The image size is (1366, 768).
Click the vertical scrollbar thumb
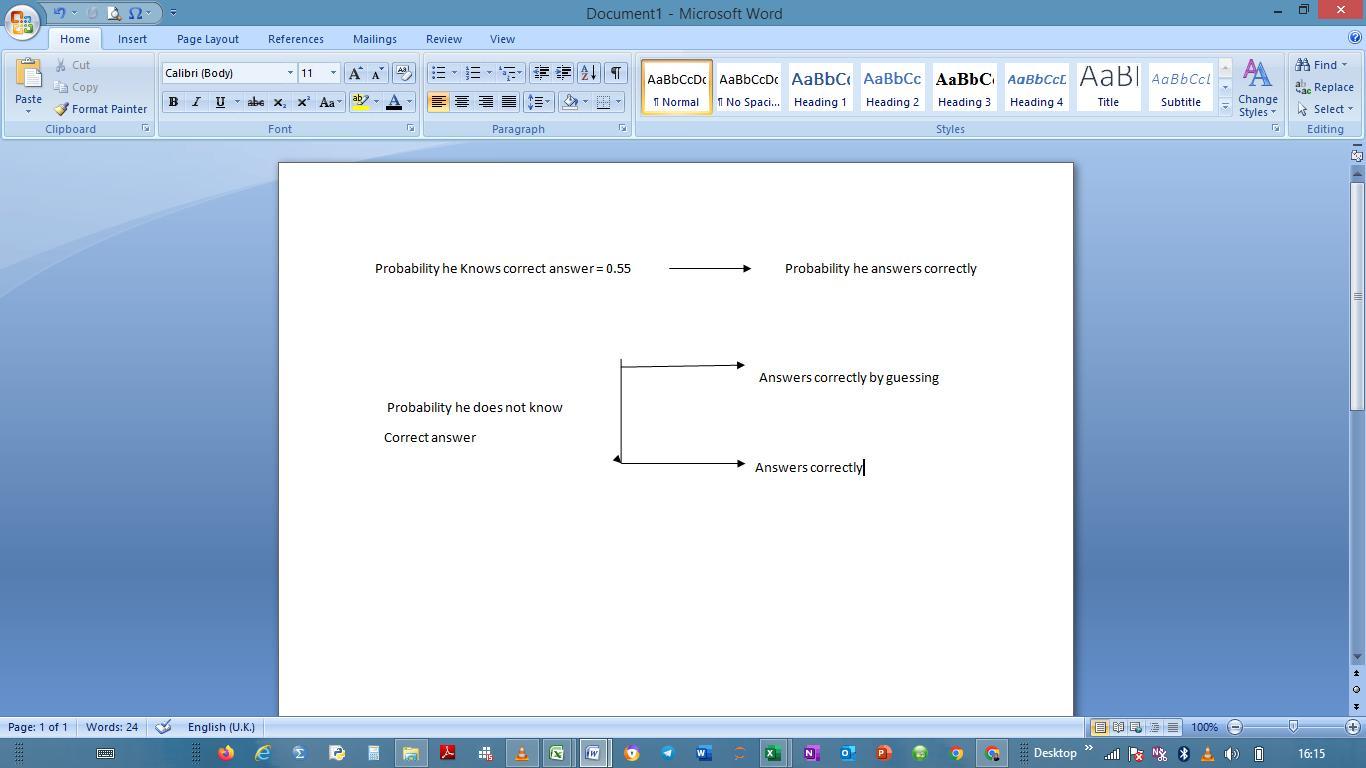point(1357,295)
